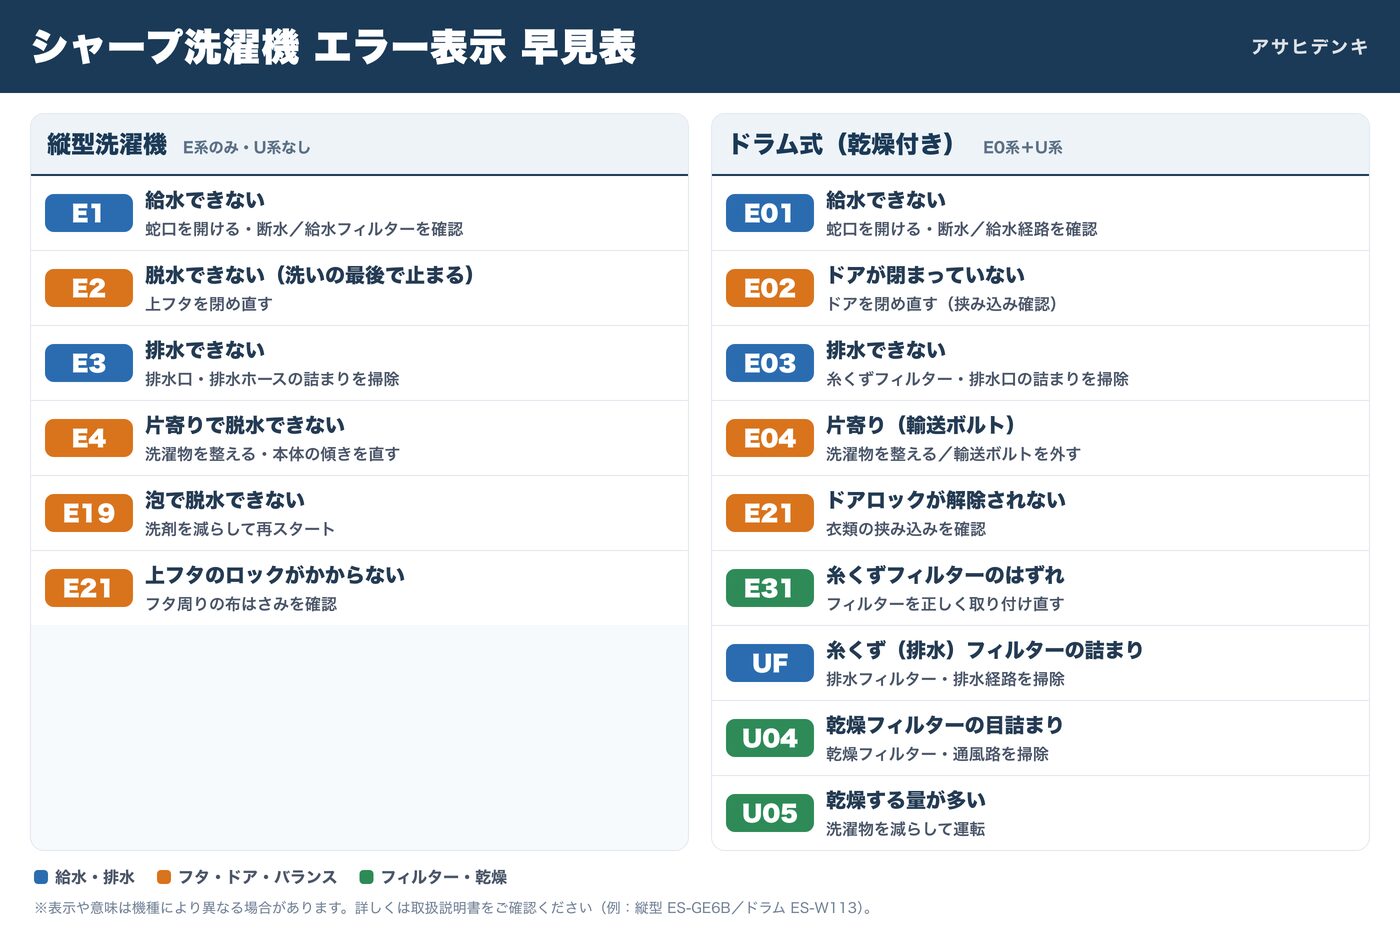The image size is (1400, 952).
Task: Click the blue 給水・排水 legend swatch
Action: [41, 877]
